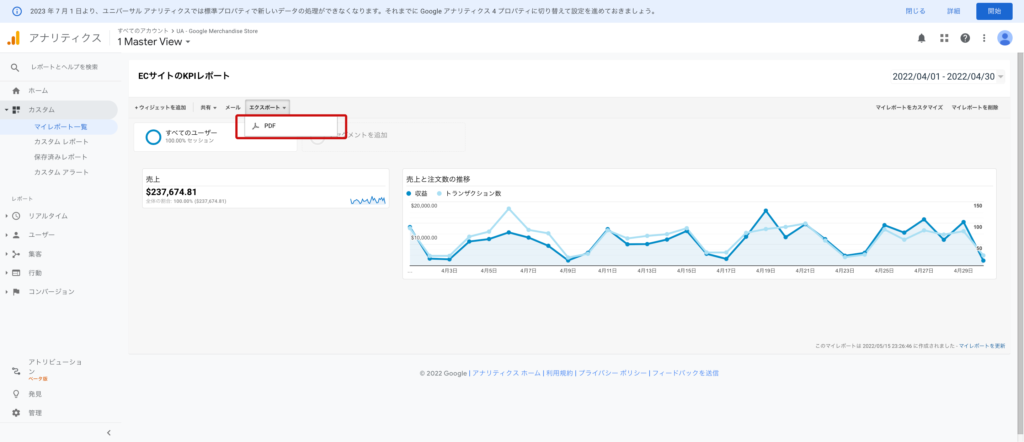
Task: Collapse the sidebar with the chevron
Action: click(x=109, y=432)
